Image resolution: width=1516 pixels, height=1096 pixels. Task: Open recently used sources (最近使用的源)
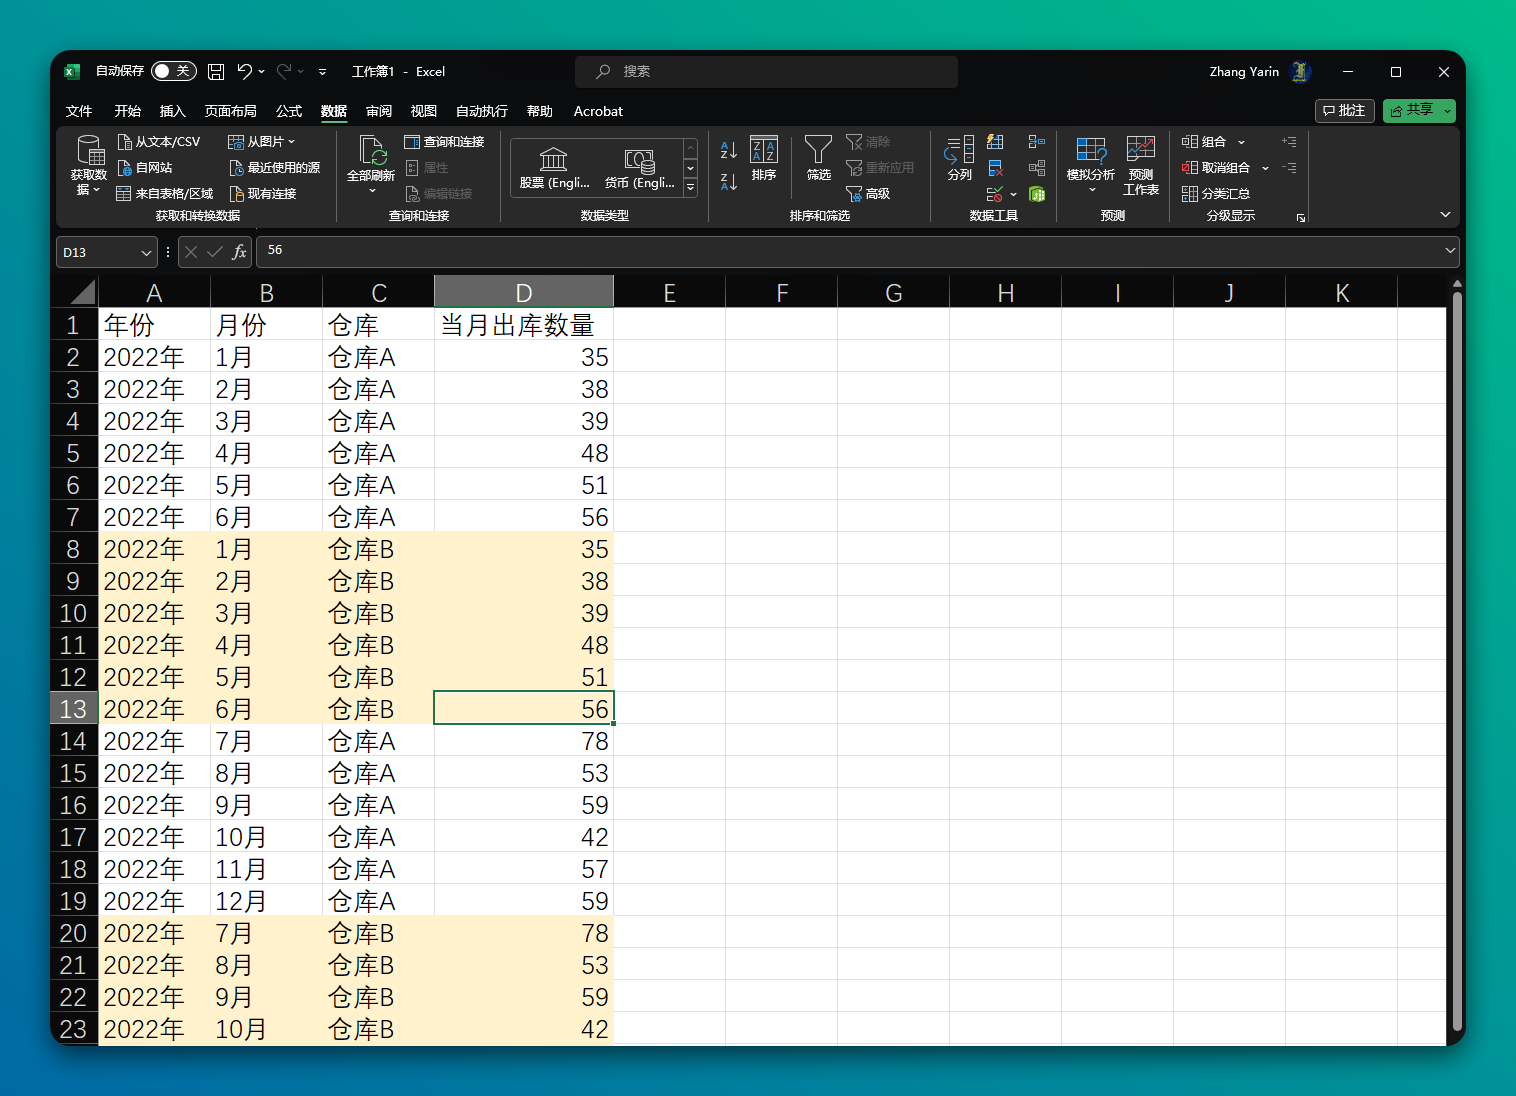click(275, 168)
